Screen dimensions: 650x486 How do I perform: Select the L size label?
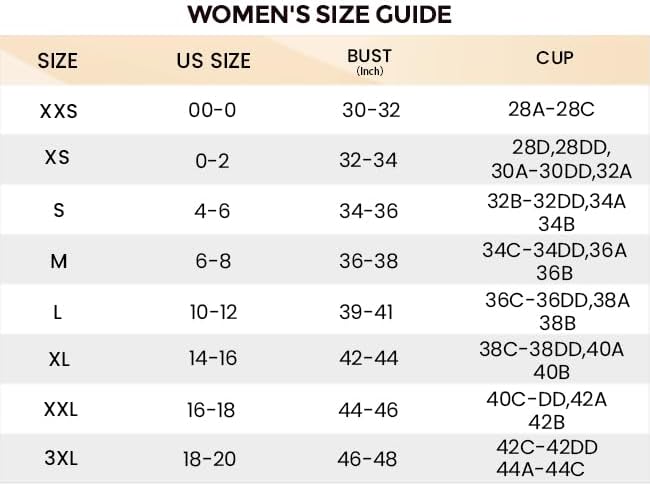(58, 311)
